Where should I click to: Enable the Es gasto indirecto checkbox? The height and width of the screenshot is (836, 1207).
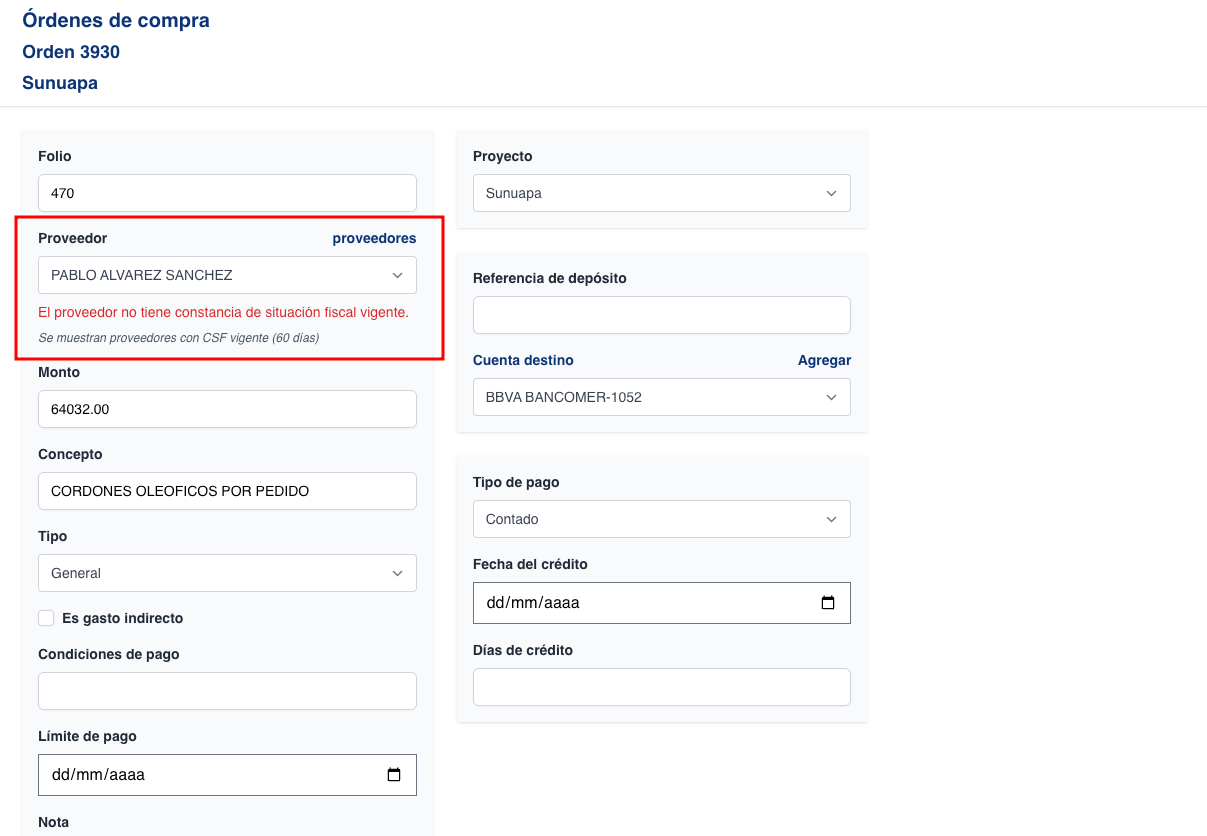(46, 618)
